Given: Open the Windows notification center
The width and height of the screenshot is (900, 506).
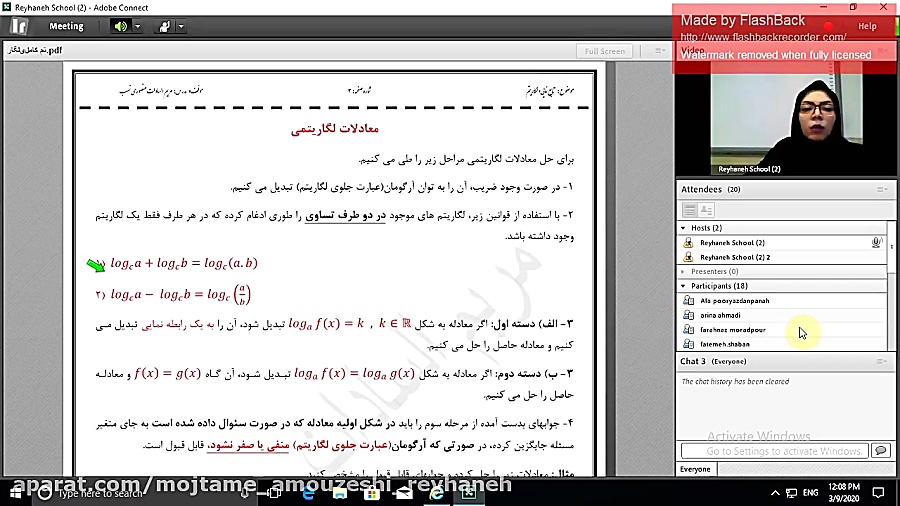Looking at the screenshot, I should click(879, 492).
